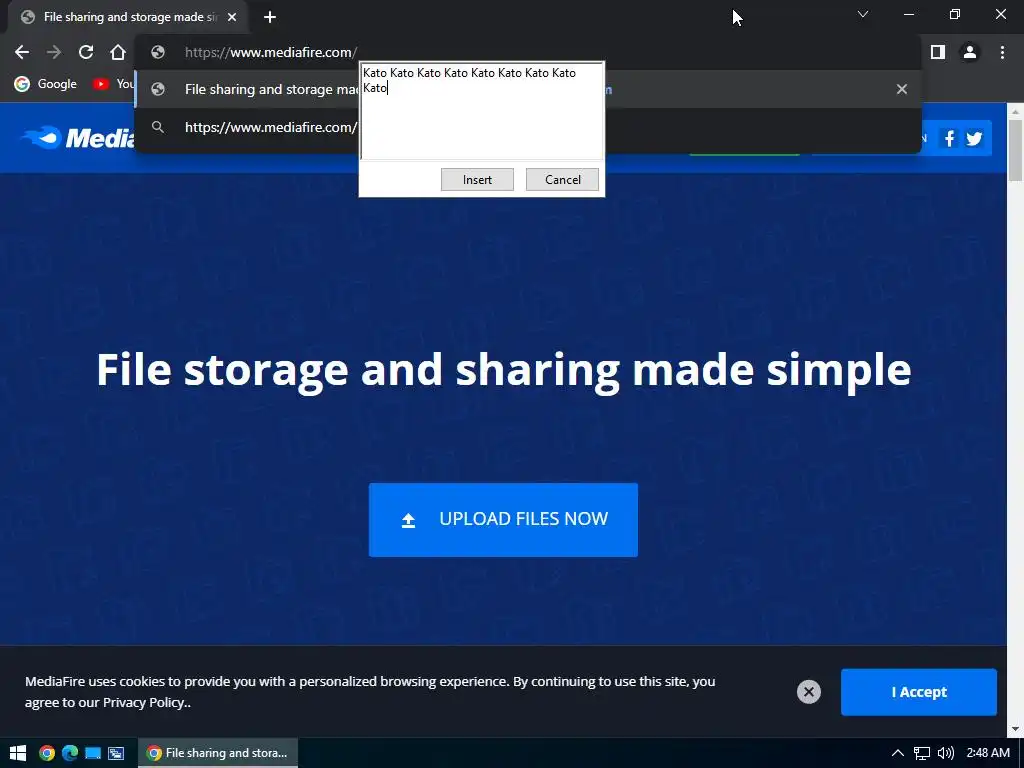Open the Chrome three-dot menu
The width and height of the screenshot is (1024, 768).
(1002, 52)
